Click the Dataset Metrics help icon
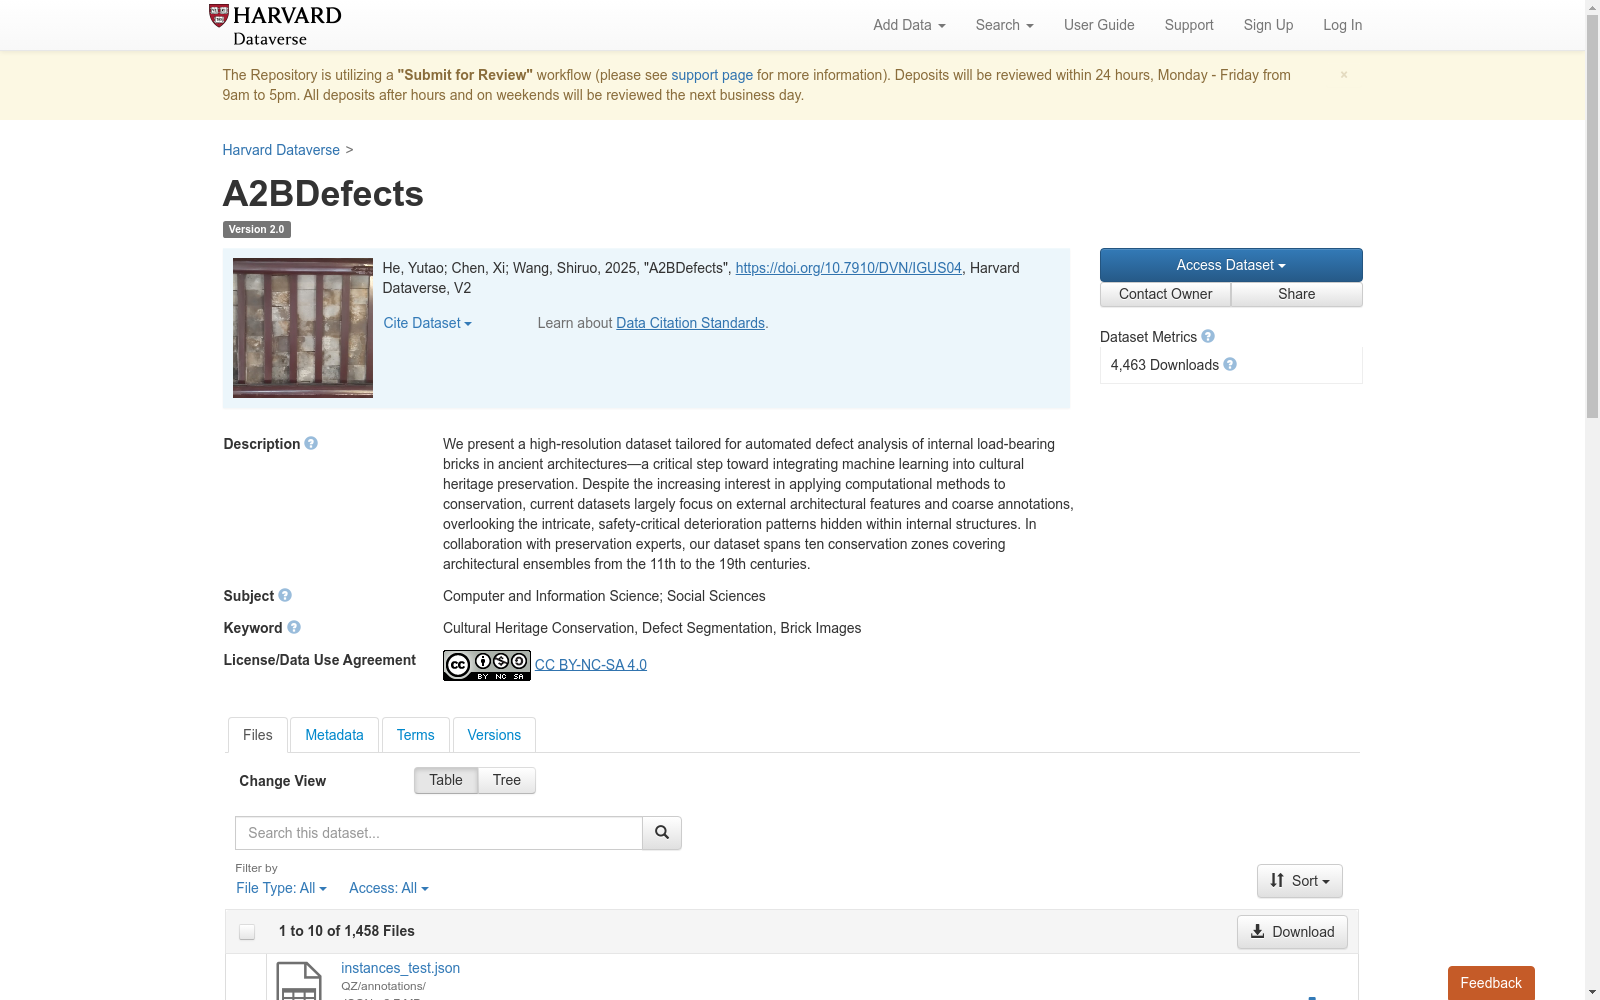 (1208, 336)
